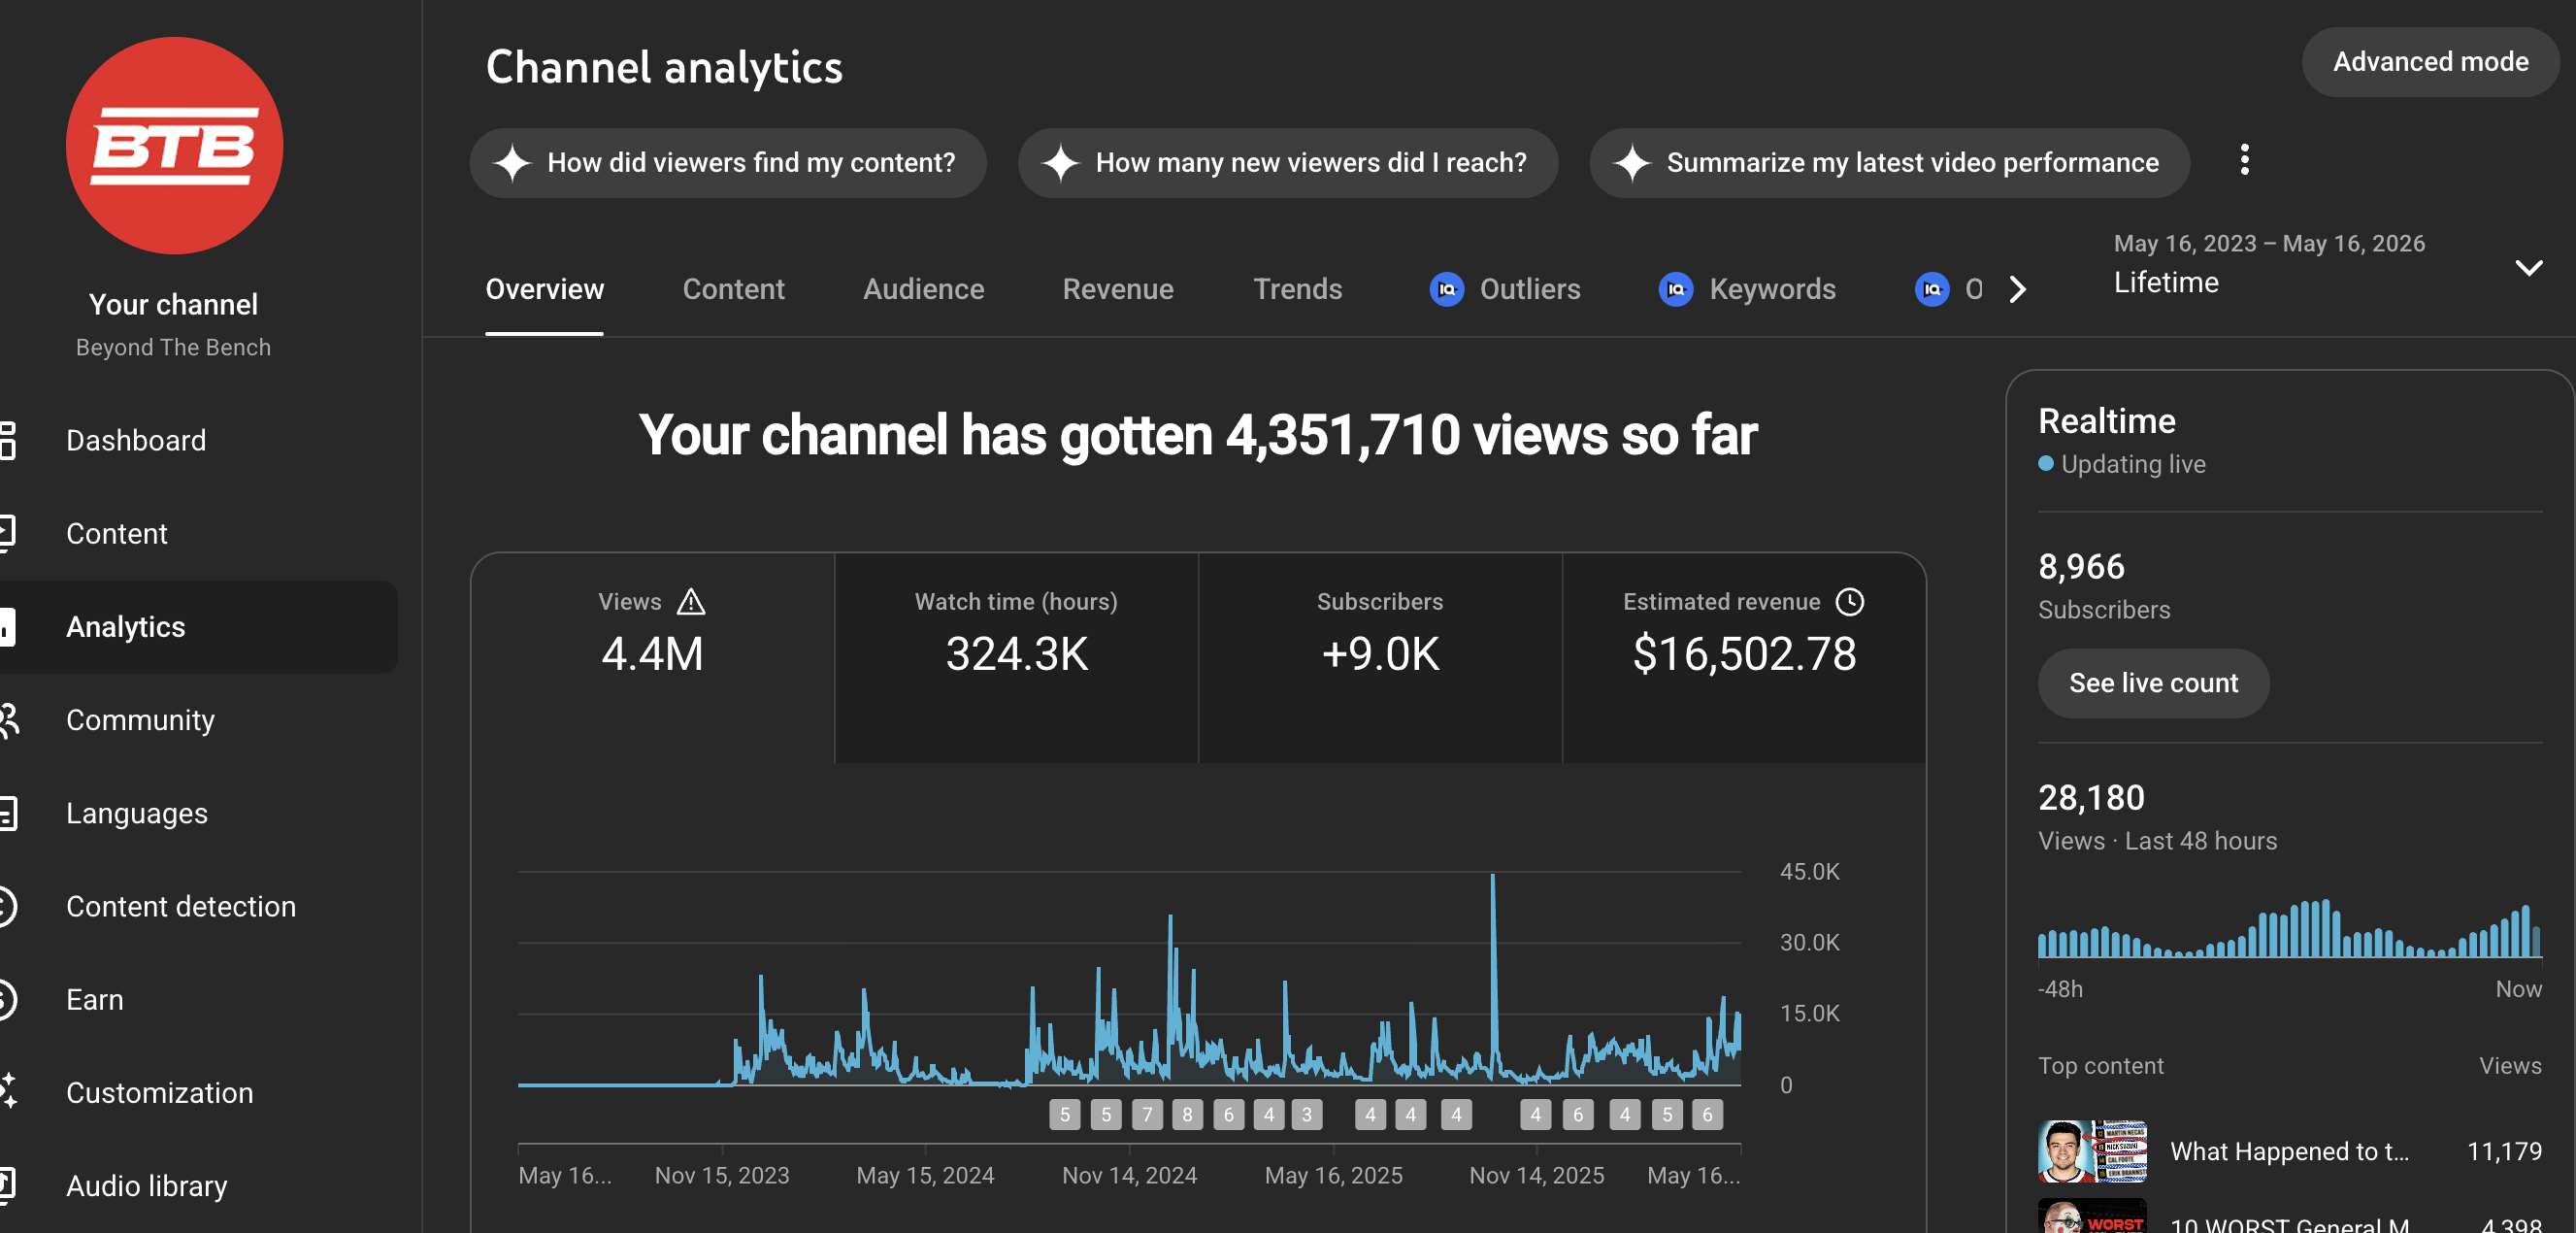This screenshot has height=1233, width=2576.
Task: Switch to the Revenue tab
Action: (x=1117, y=290)
